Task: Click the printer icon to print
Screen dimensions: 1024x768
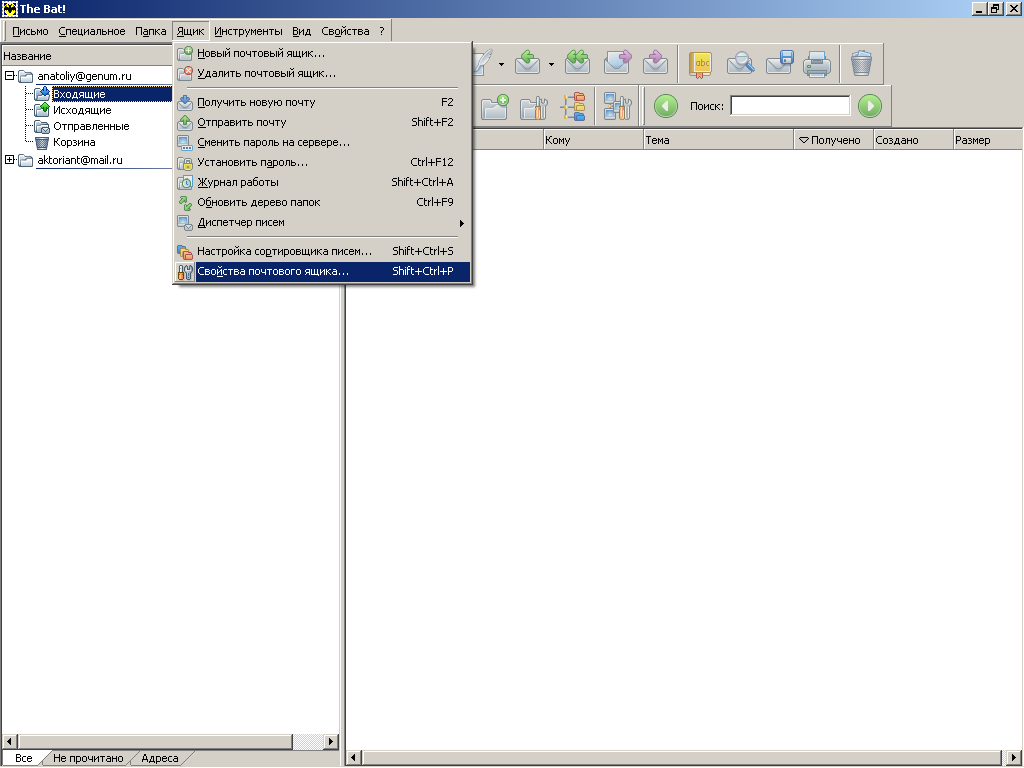Action: [x=817, y=64]
